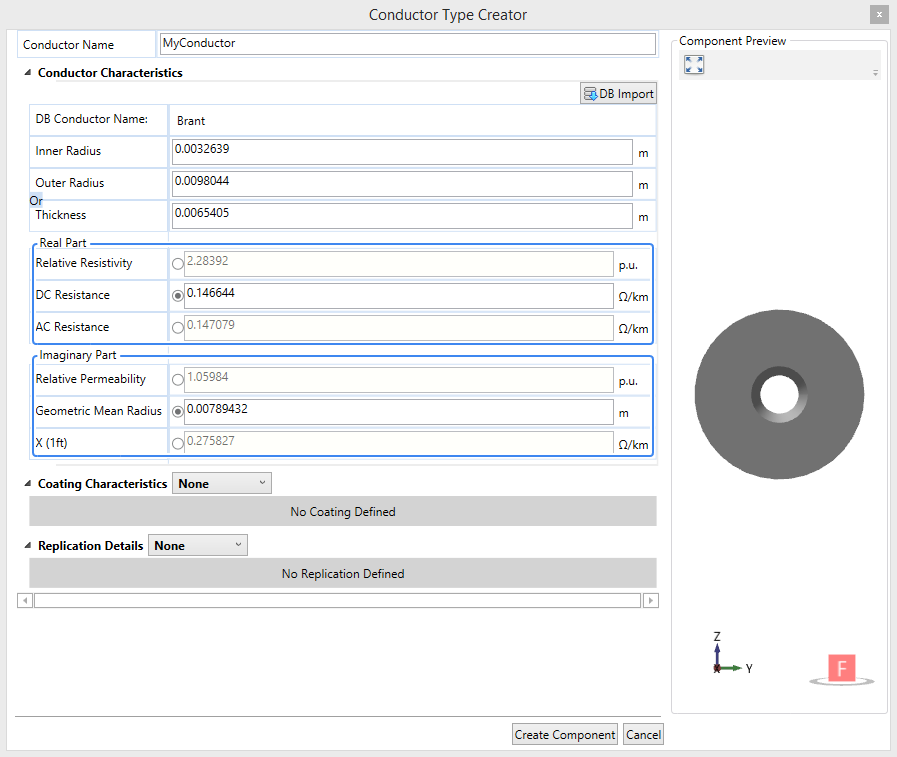Select the DC Resistance radio button
This screenshot has height=757, width=897.
click(x=178, y=296)
